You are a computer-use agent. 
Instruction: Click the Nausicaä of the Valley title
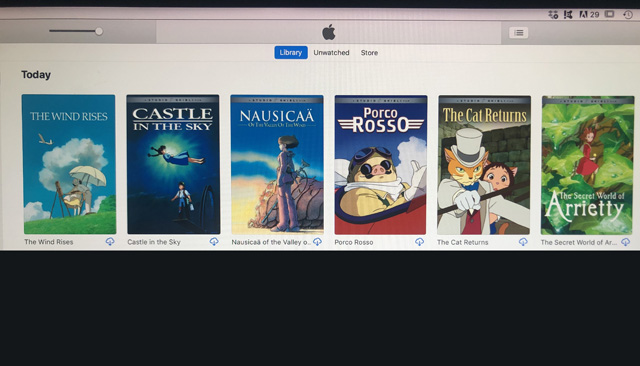pos(271,242)
